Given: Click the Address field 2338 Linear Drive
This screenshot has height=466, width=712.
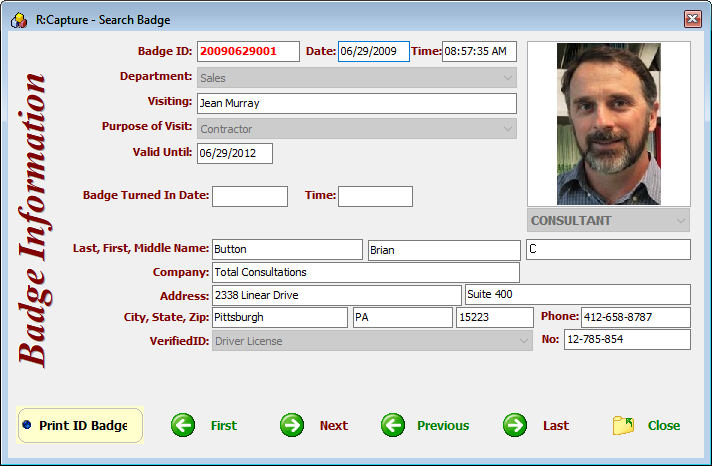Looking at the screenshot, I should click(x=336, y=295).
